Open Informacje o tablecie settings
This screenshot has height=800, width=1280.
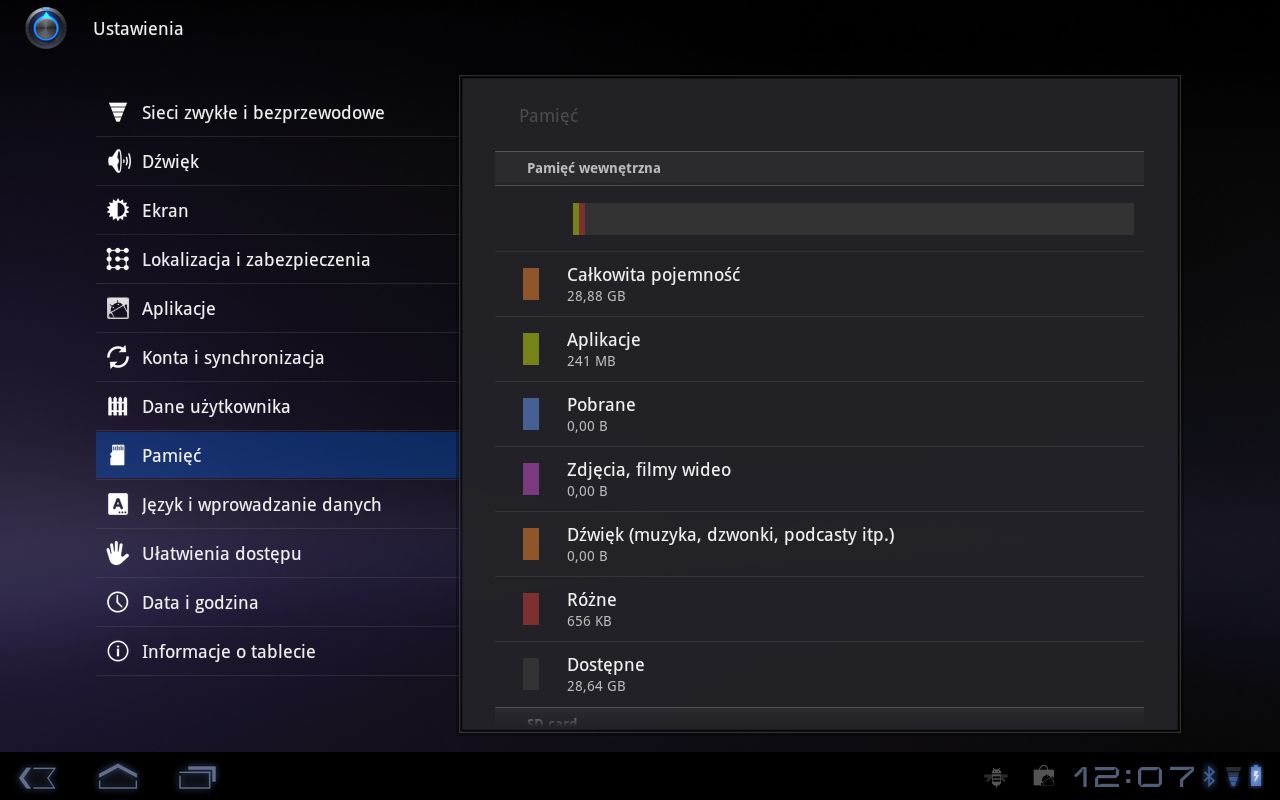(x=277, y=651)
